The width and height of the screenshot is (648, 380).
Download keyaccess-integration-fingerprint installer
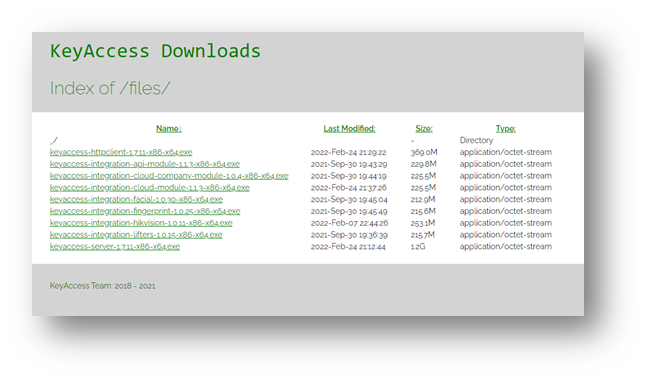pyautogui.click(x=145, y=211)
